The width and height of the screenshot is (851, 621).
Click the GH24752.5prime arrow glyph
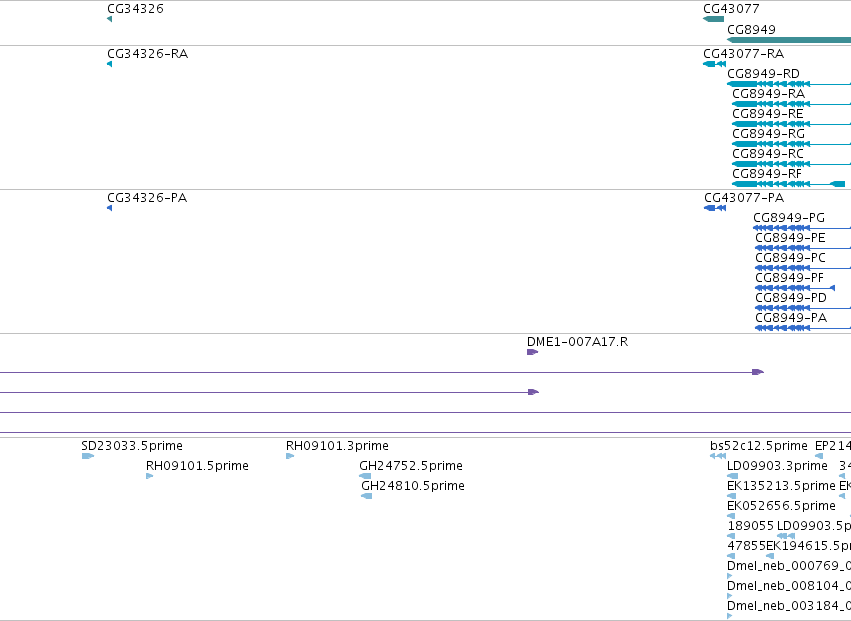(365, 476)
